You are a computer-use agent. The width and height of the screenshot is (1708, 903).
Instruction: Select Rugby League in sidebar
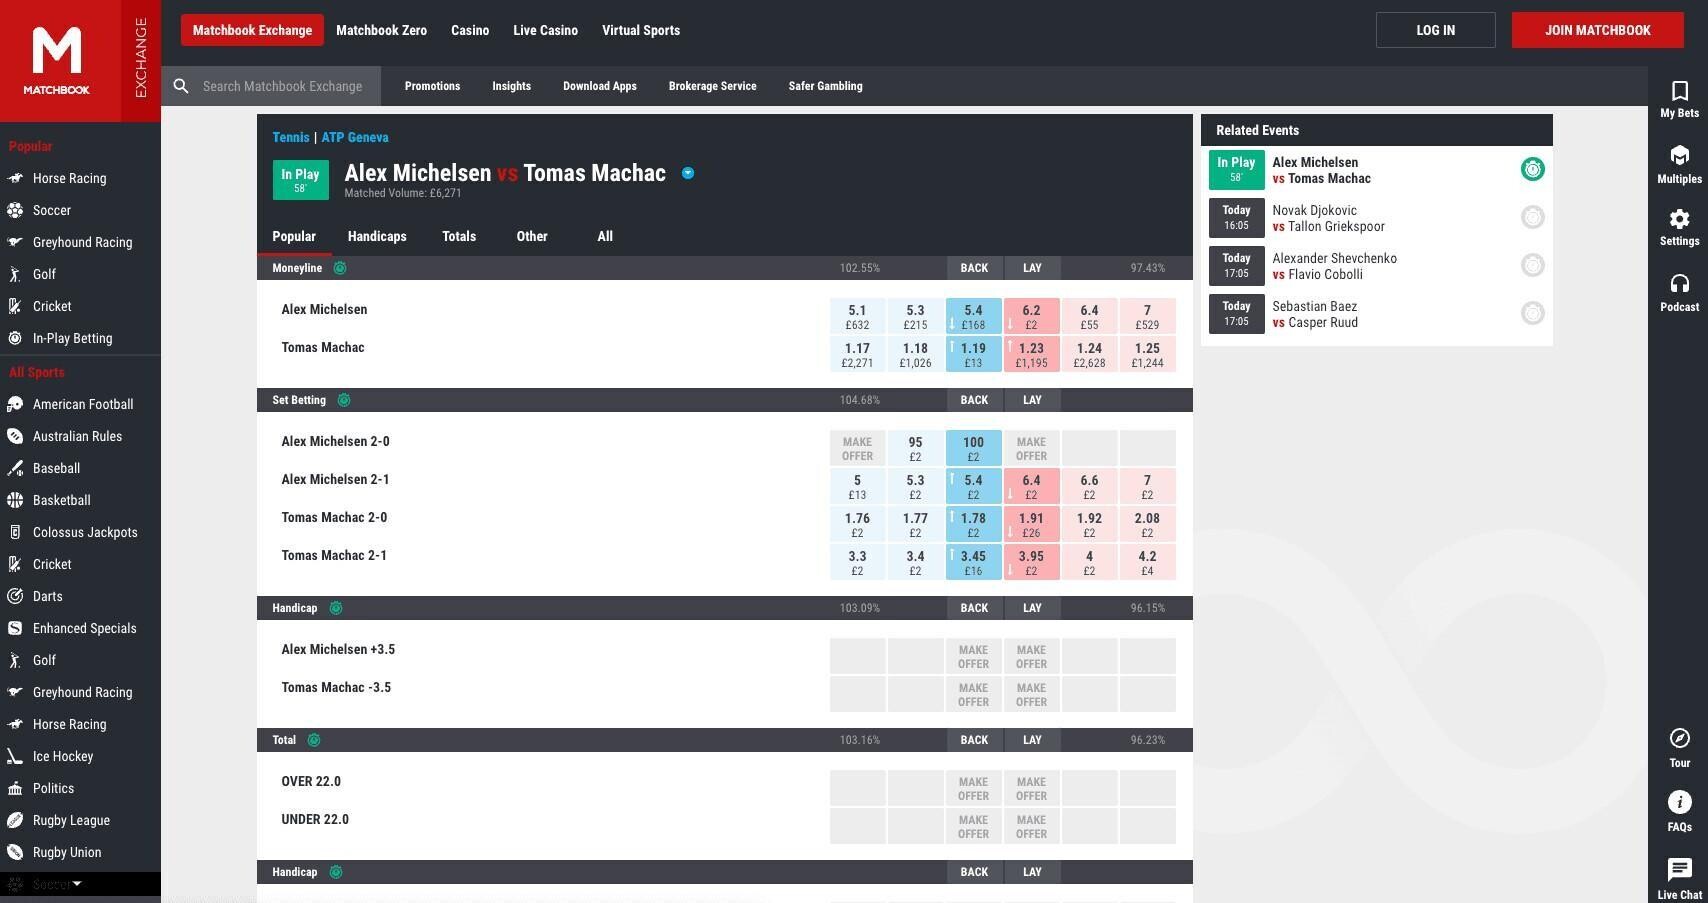click(x=71, y=820)
